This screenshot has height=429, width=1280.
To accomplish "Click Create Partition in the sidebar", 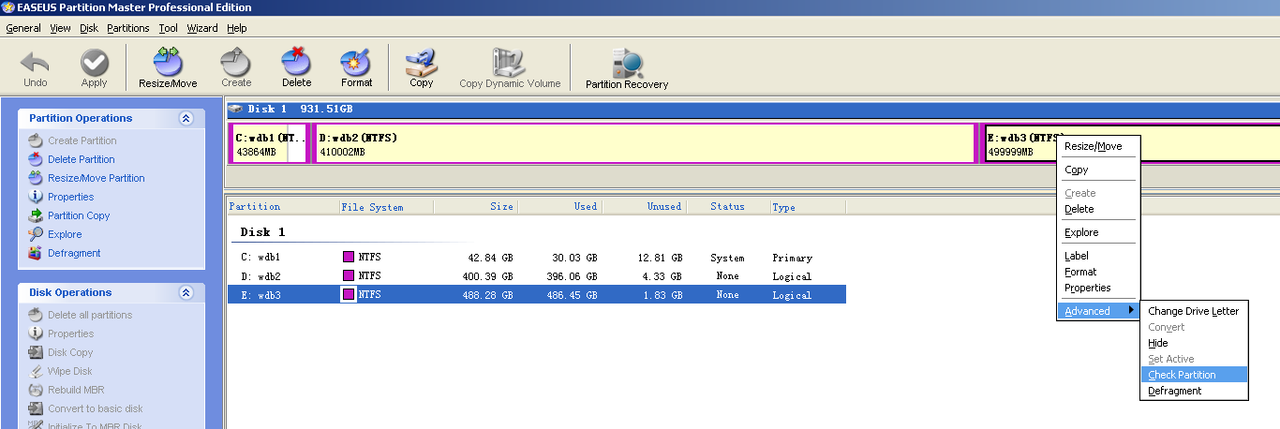I will tap(82, 141).
